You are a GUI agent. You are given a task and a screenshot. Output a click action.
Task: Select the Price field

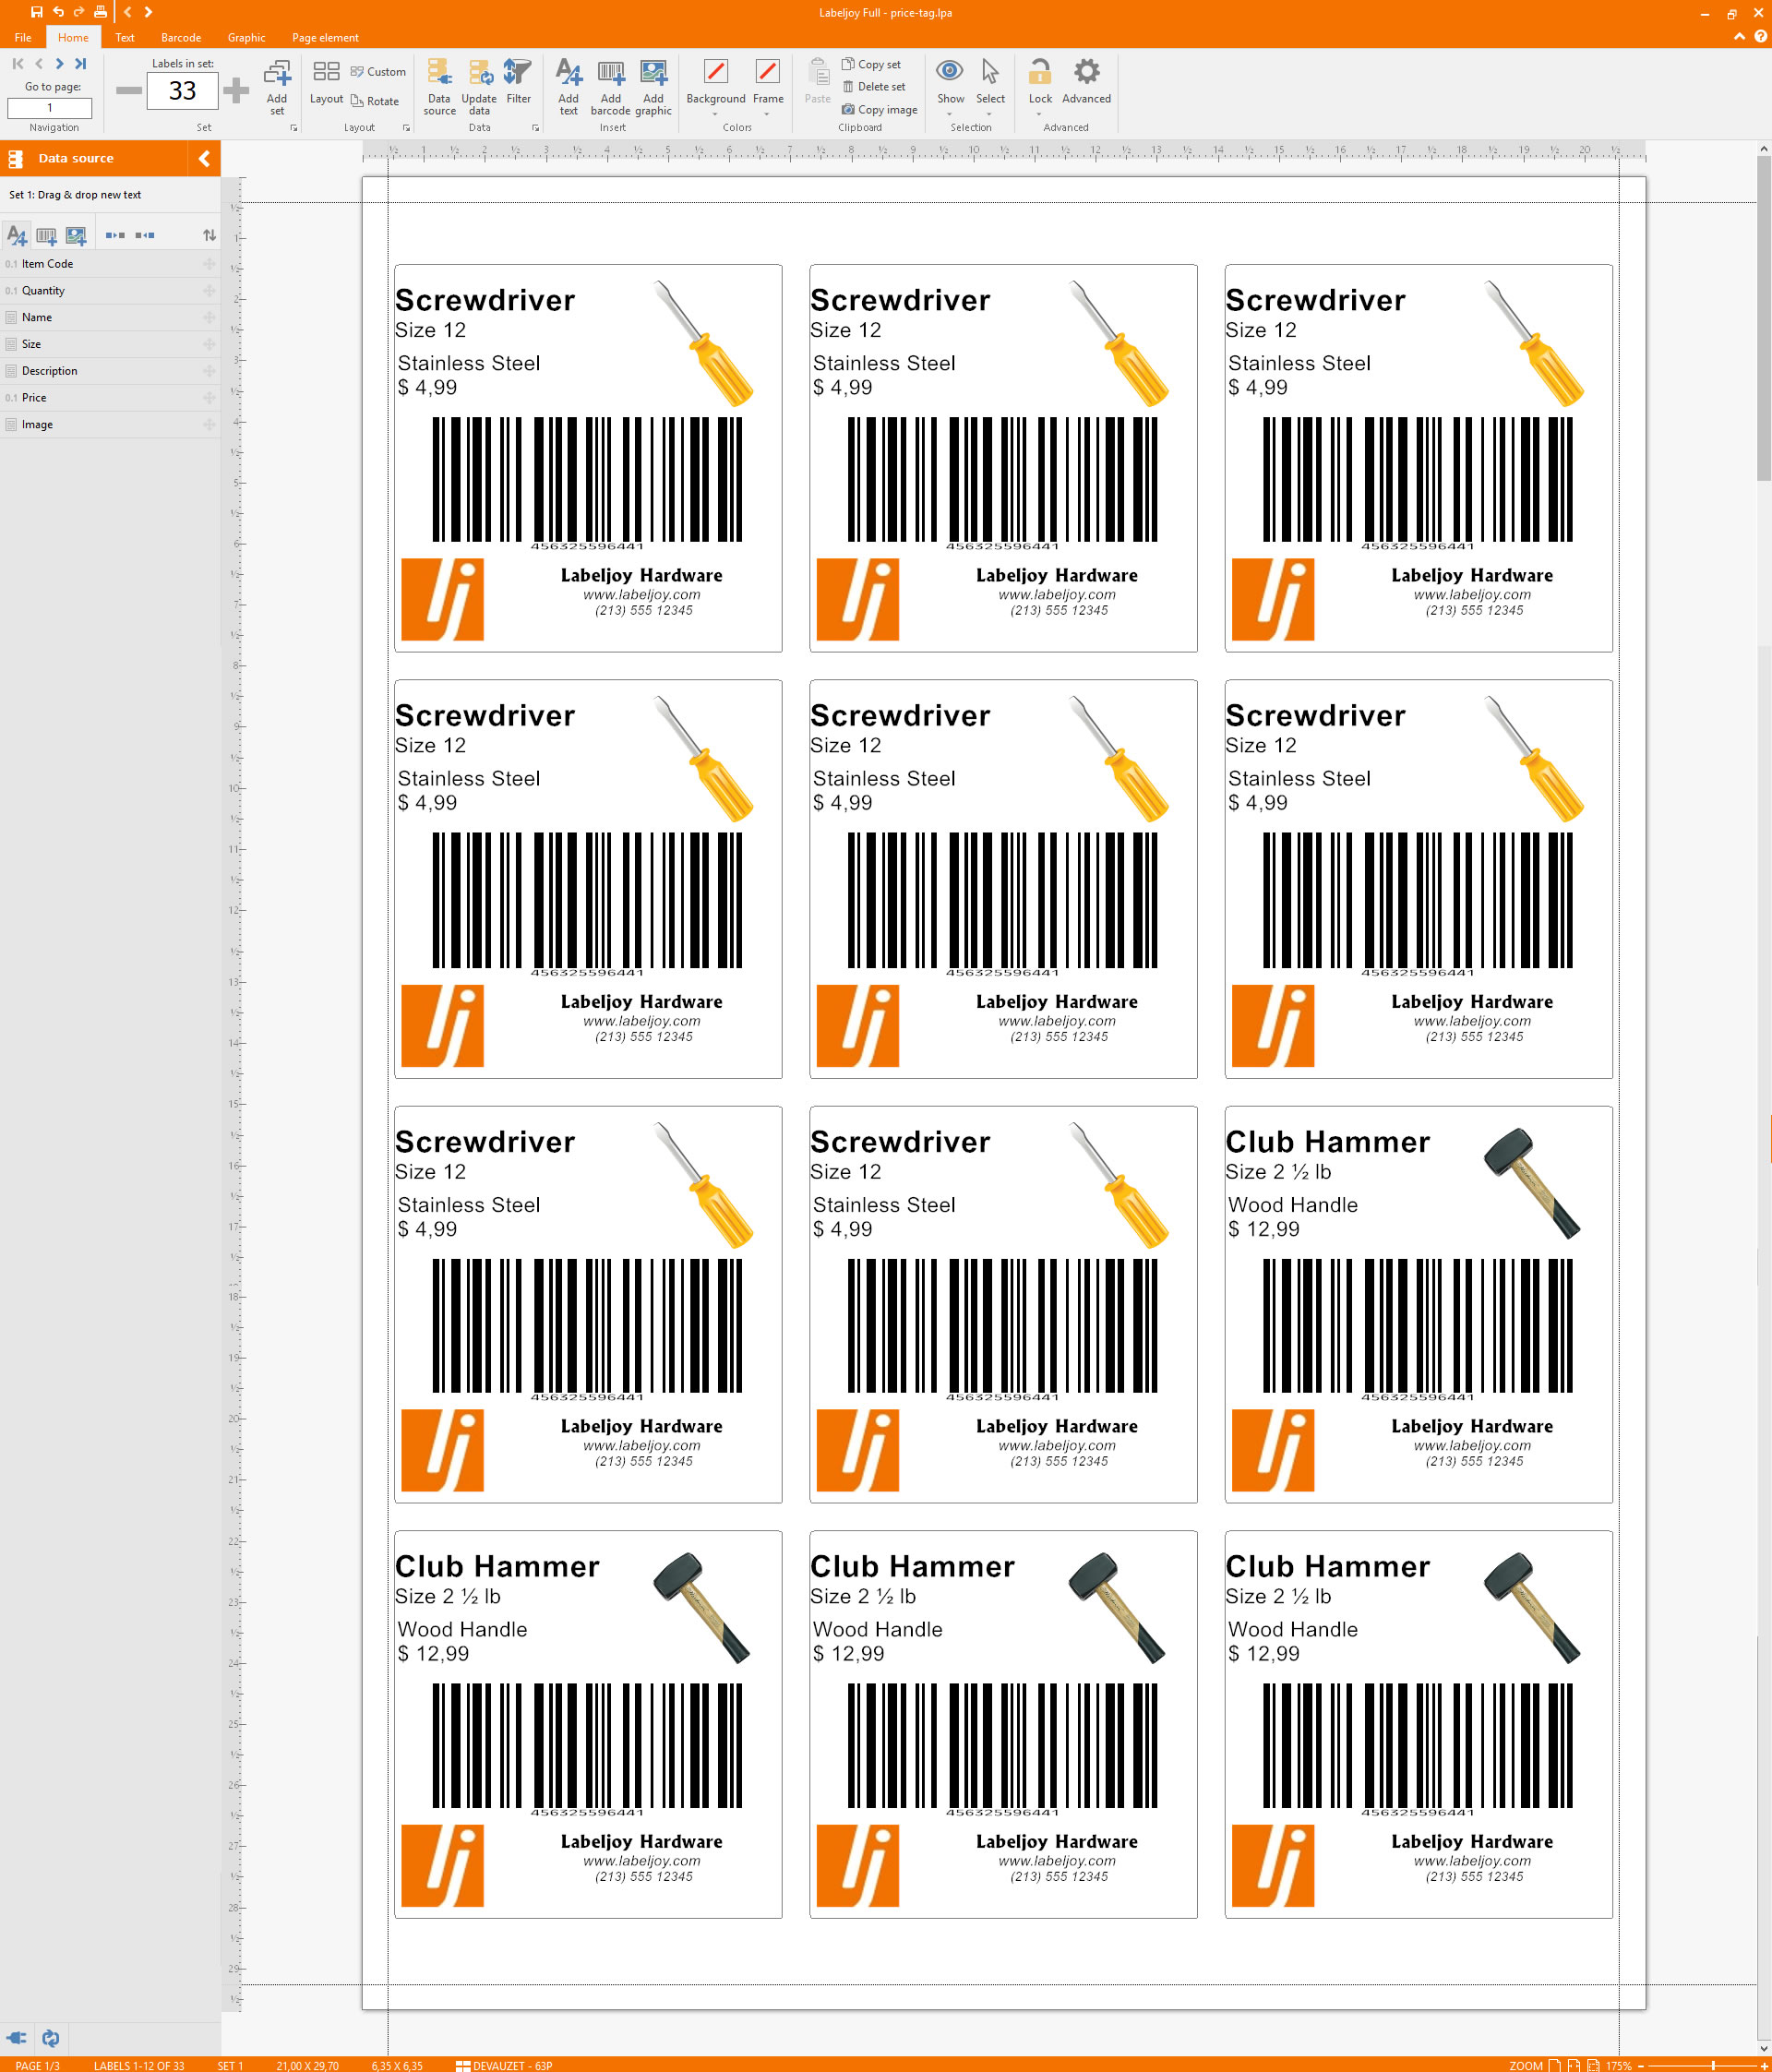[110, 398]
